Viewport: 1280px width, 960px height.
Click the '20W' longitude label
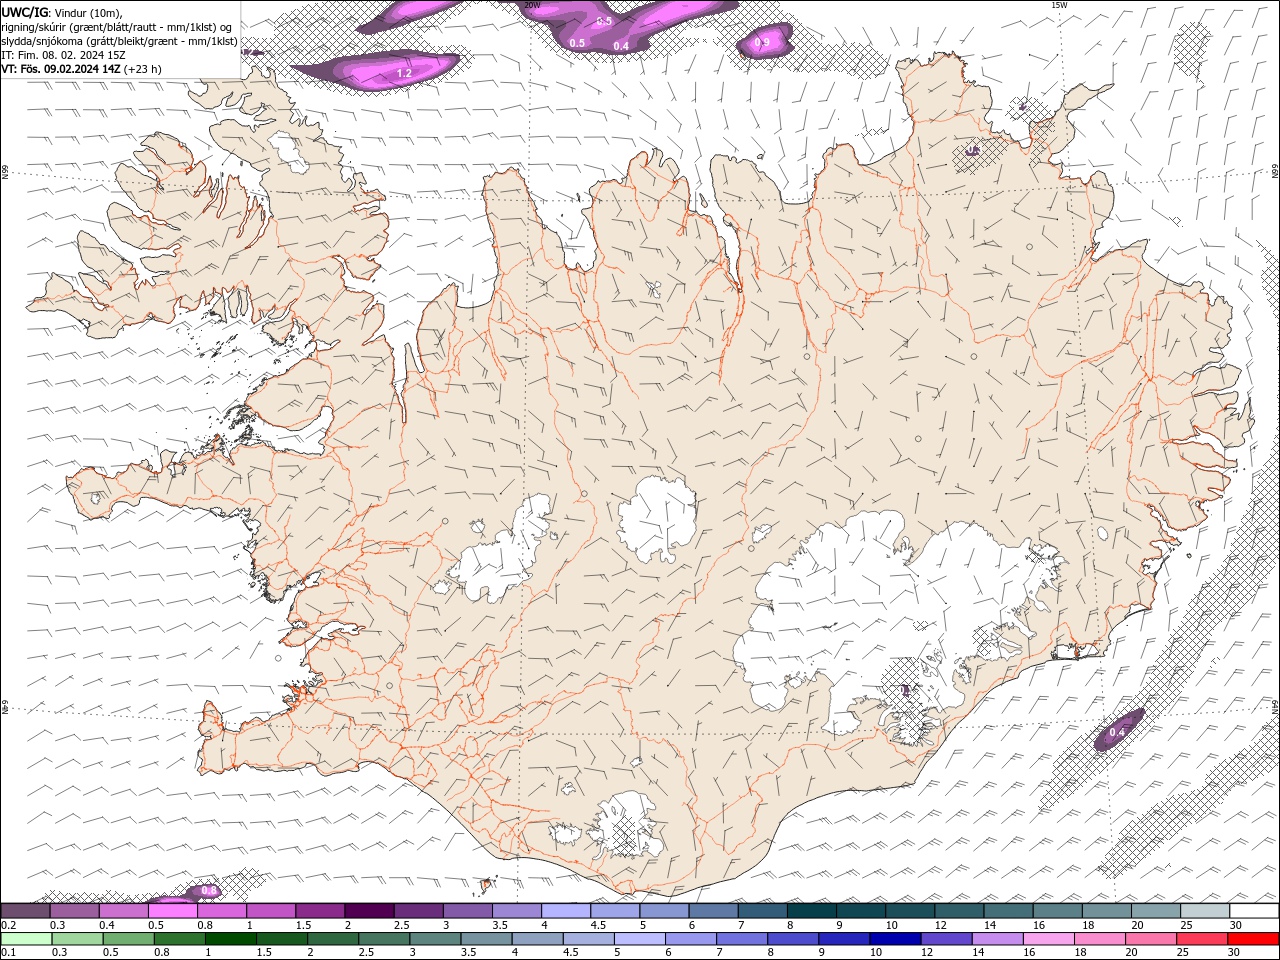coord(532,5)
